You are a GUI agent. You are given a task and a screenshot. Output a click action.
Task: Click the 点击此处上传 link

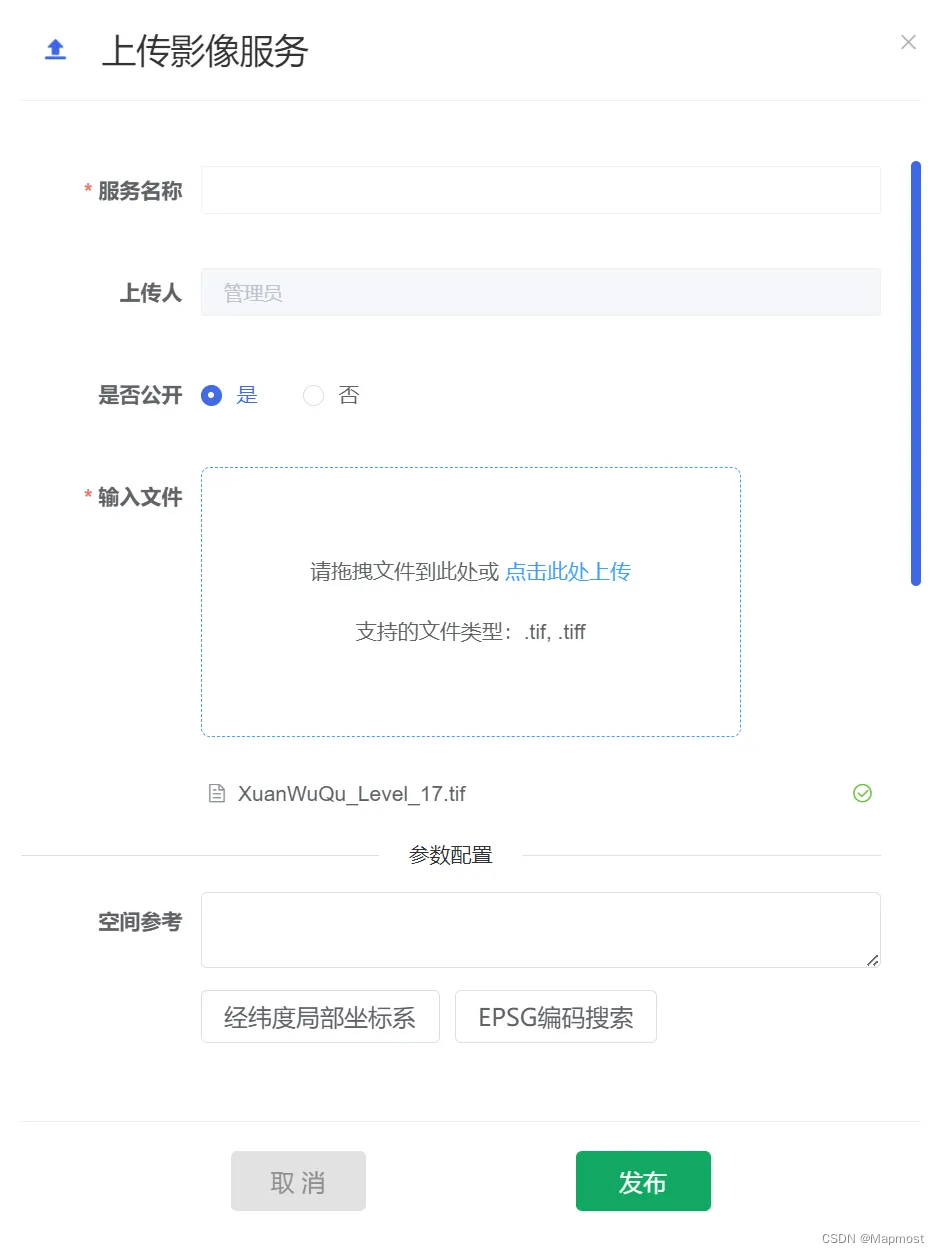click(568, 572)
